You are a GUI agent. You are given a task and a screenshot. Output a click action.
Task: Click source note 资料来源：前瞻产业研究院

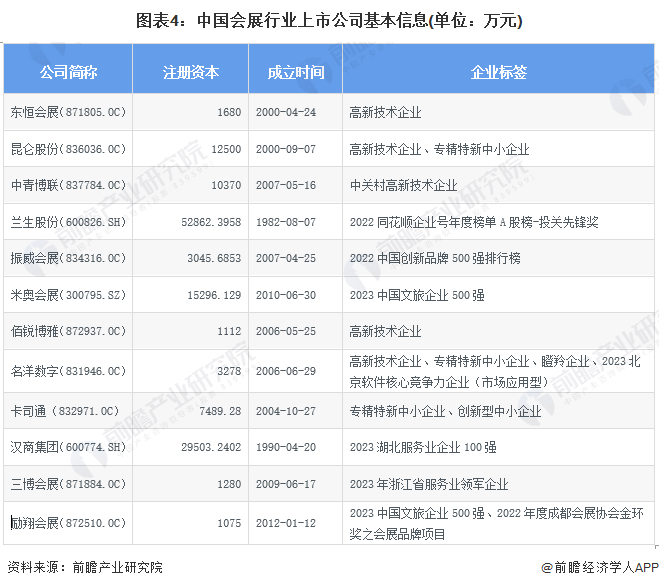pos(85,567)
